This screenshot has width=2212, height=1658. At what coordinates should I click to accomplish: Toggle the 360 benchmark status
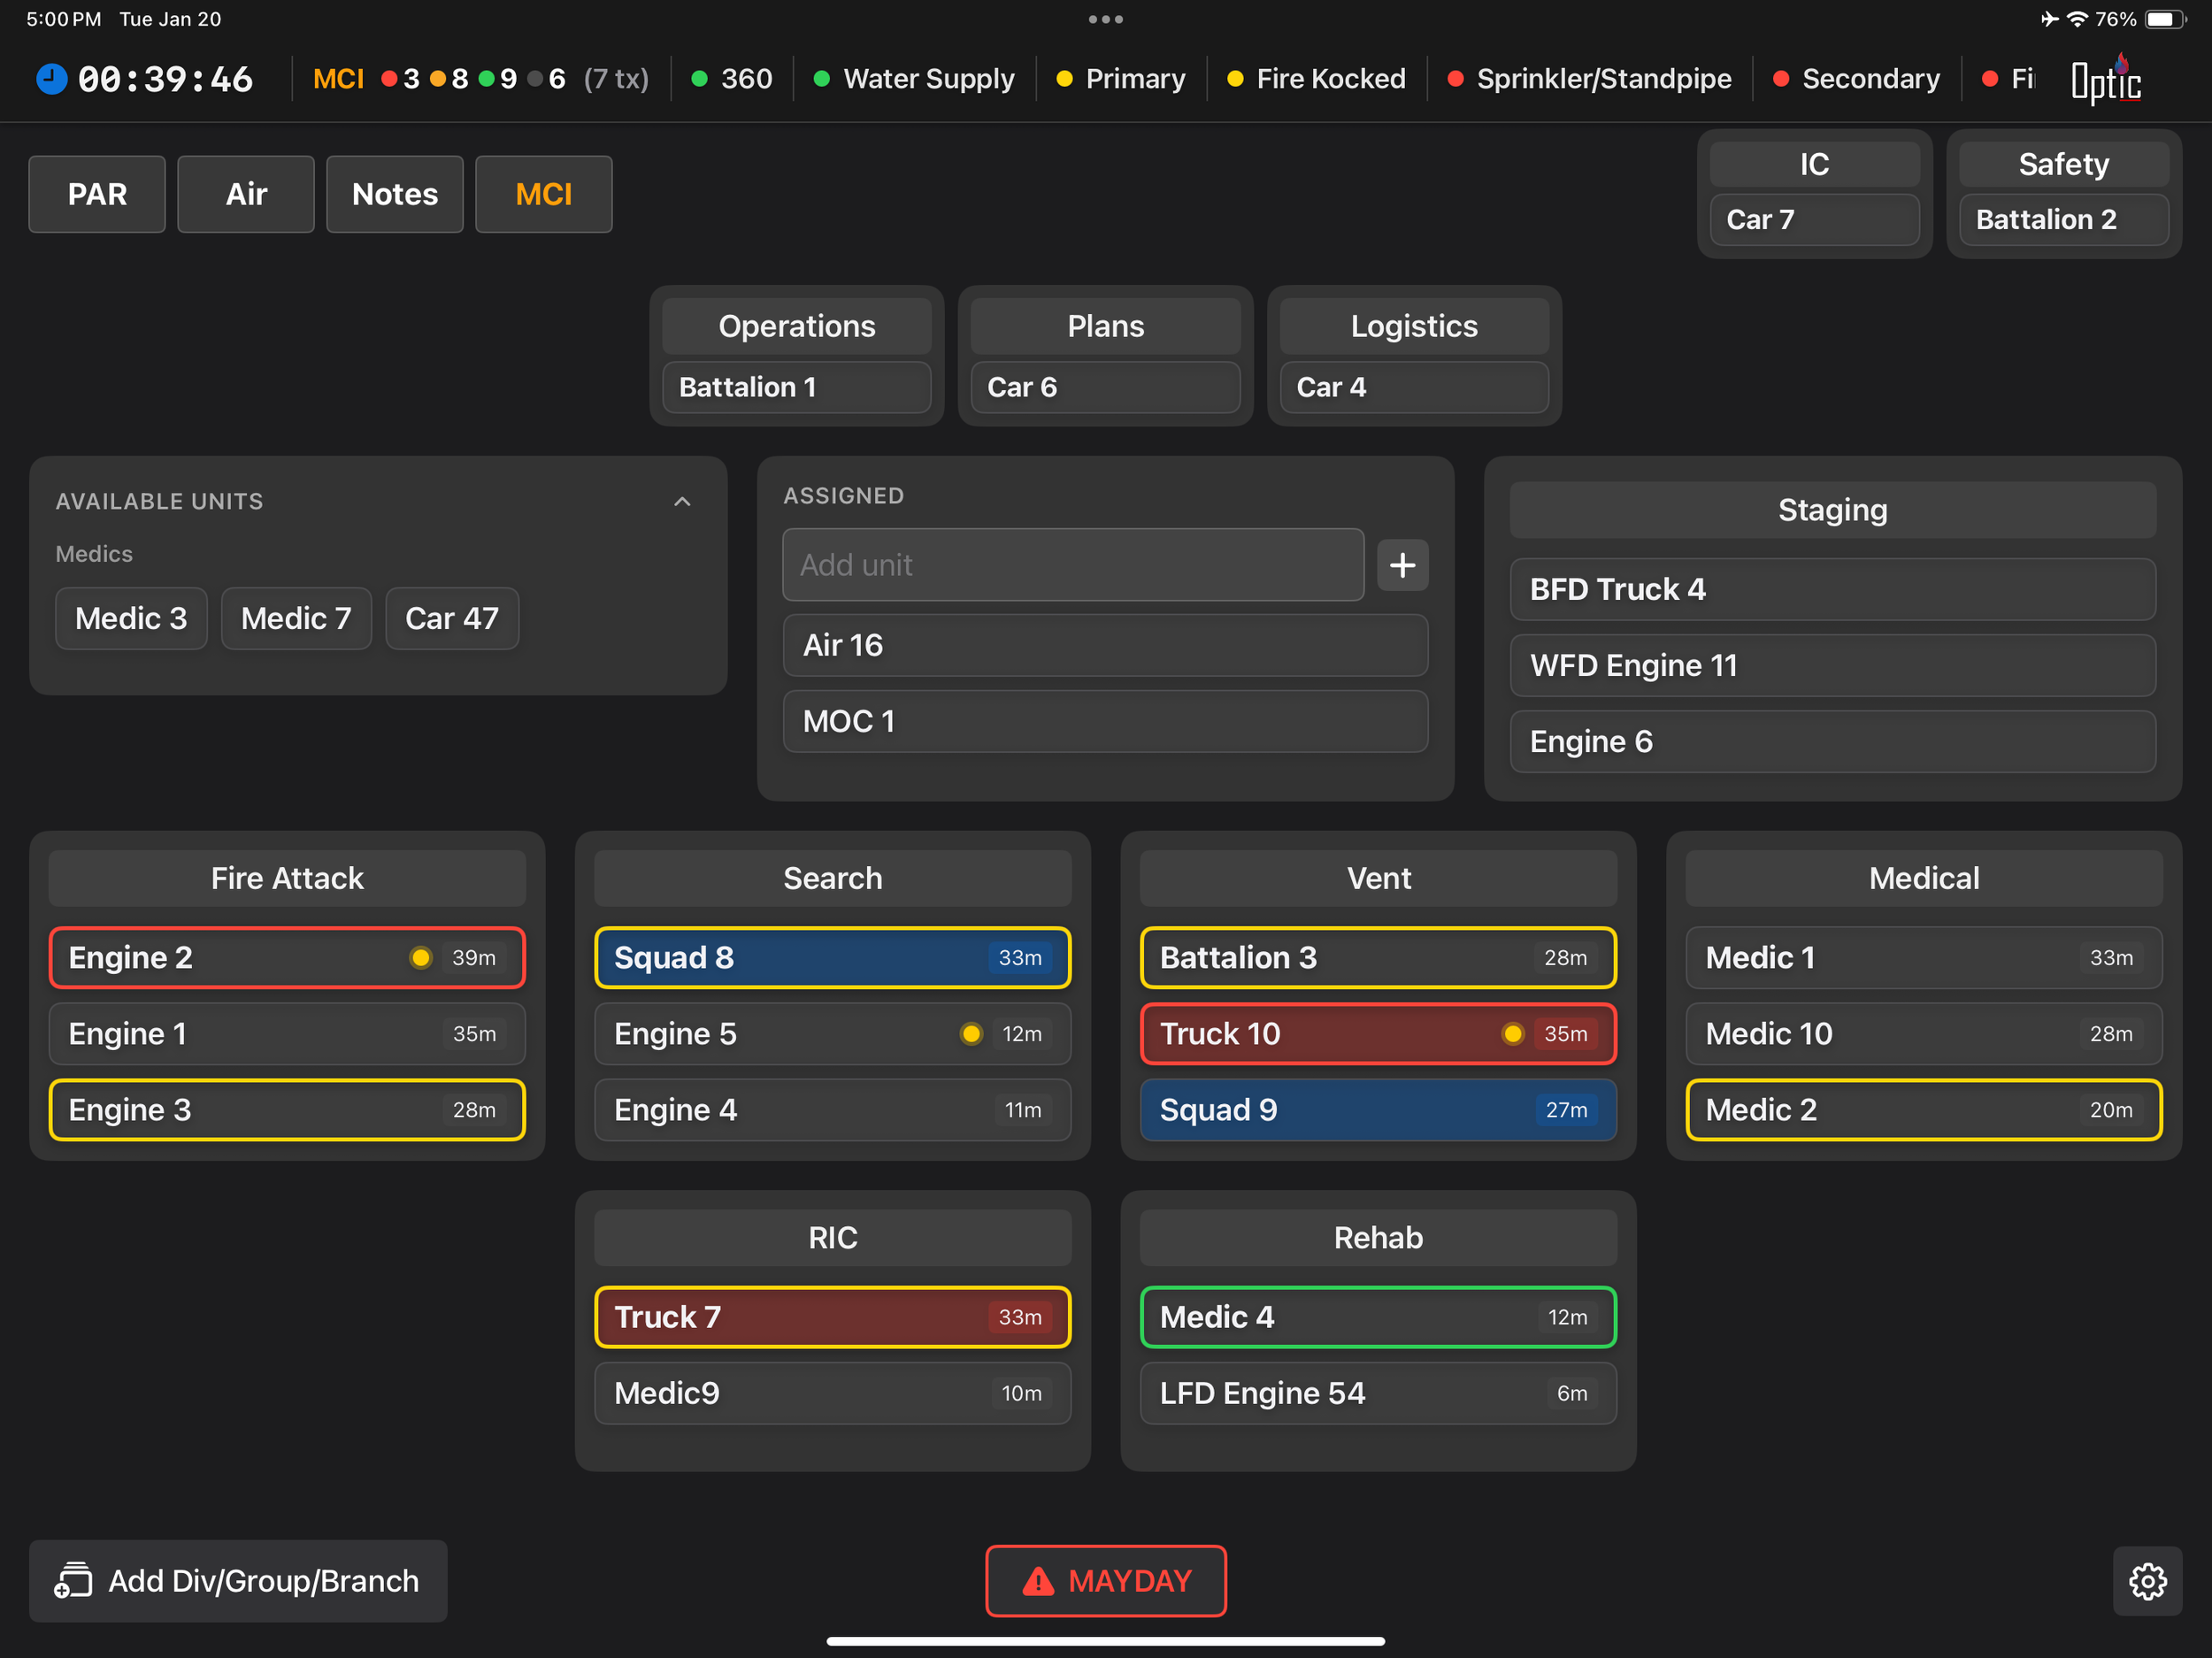tap(732, 78)
